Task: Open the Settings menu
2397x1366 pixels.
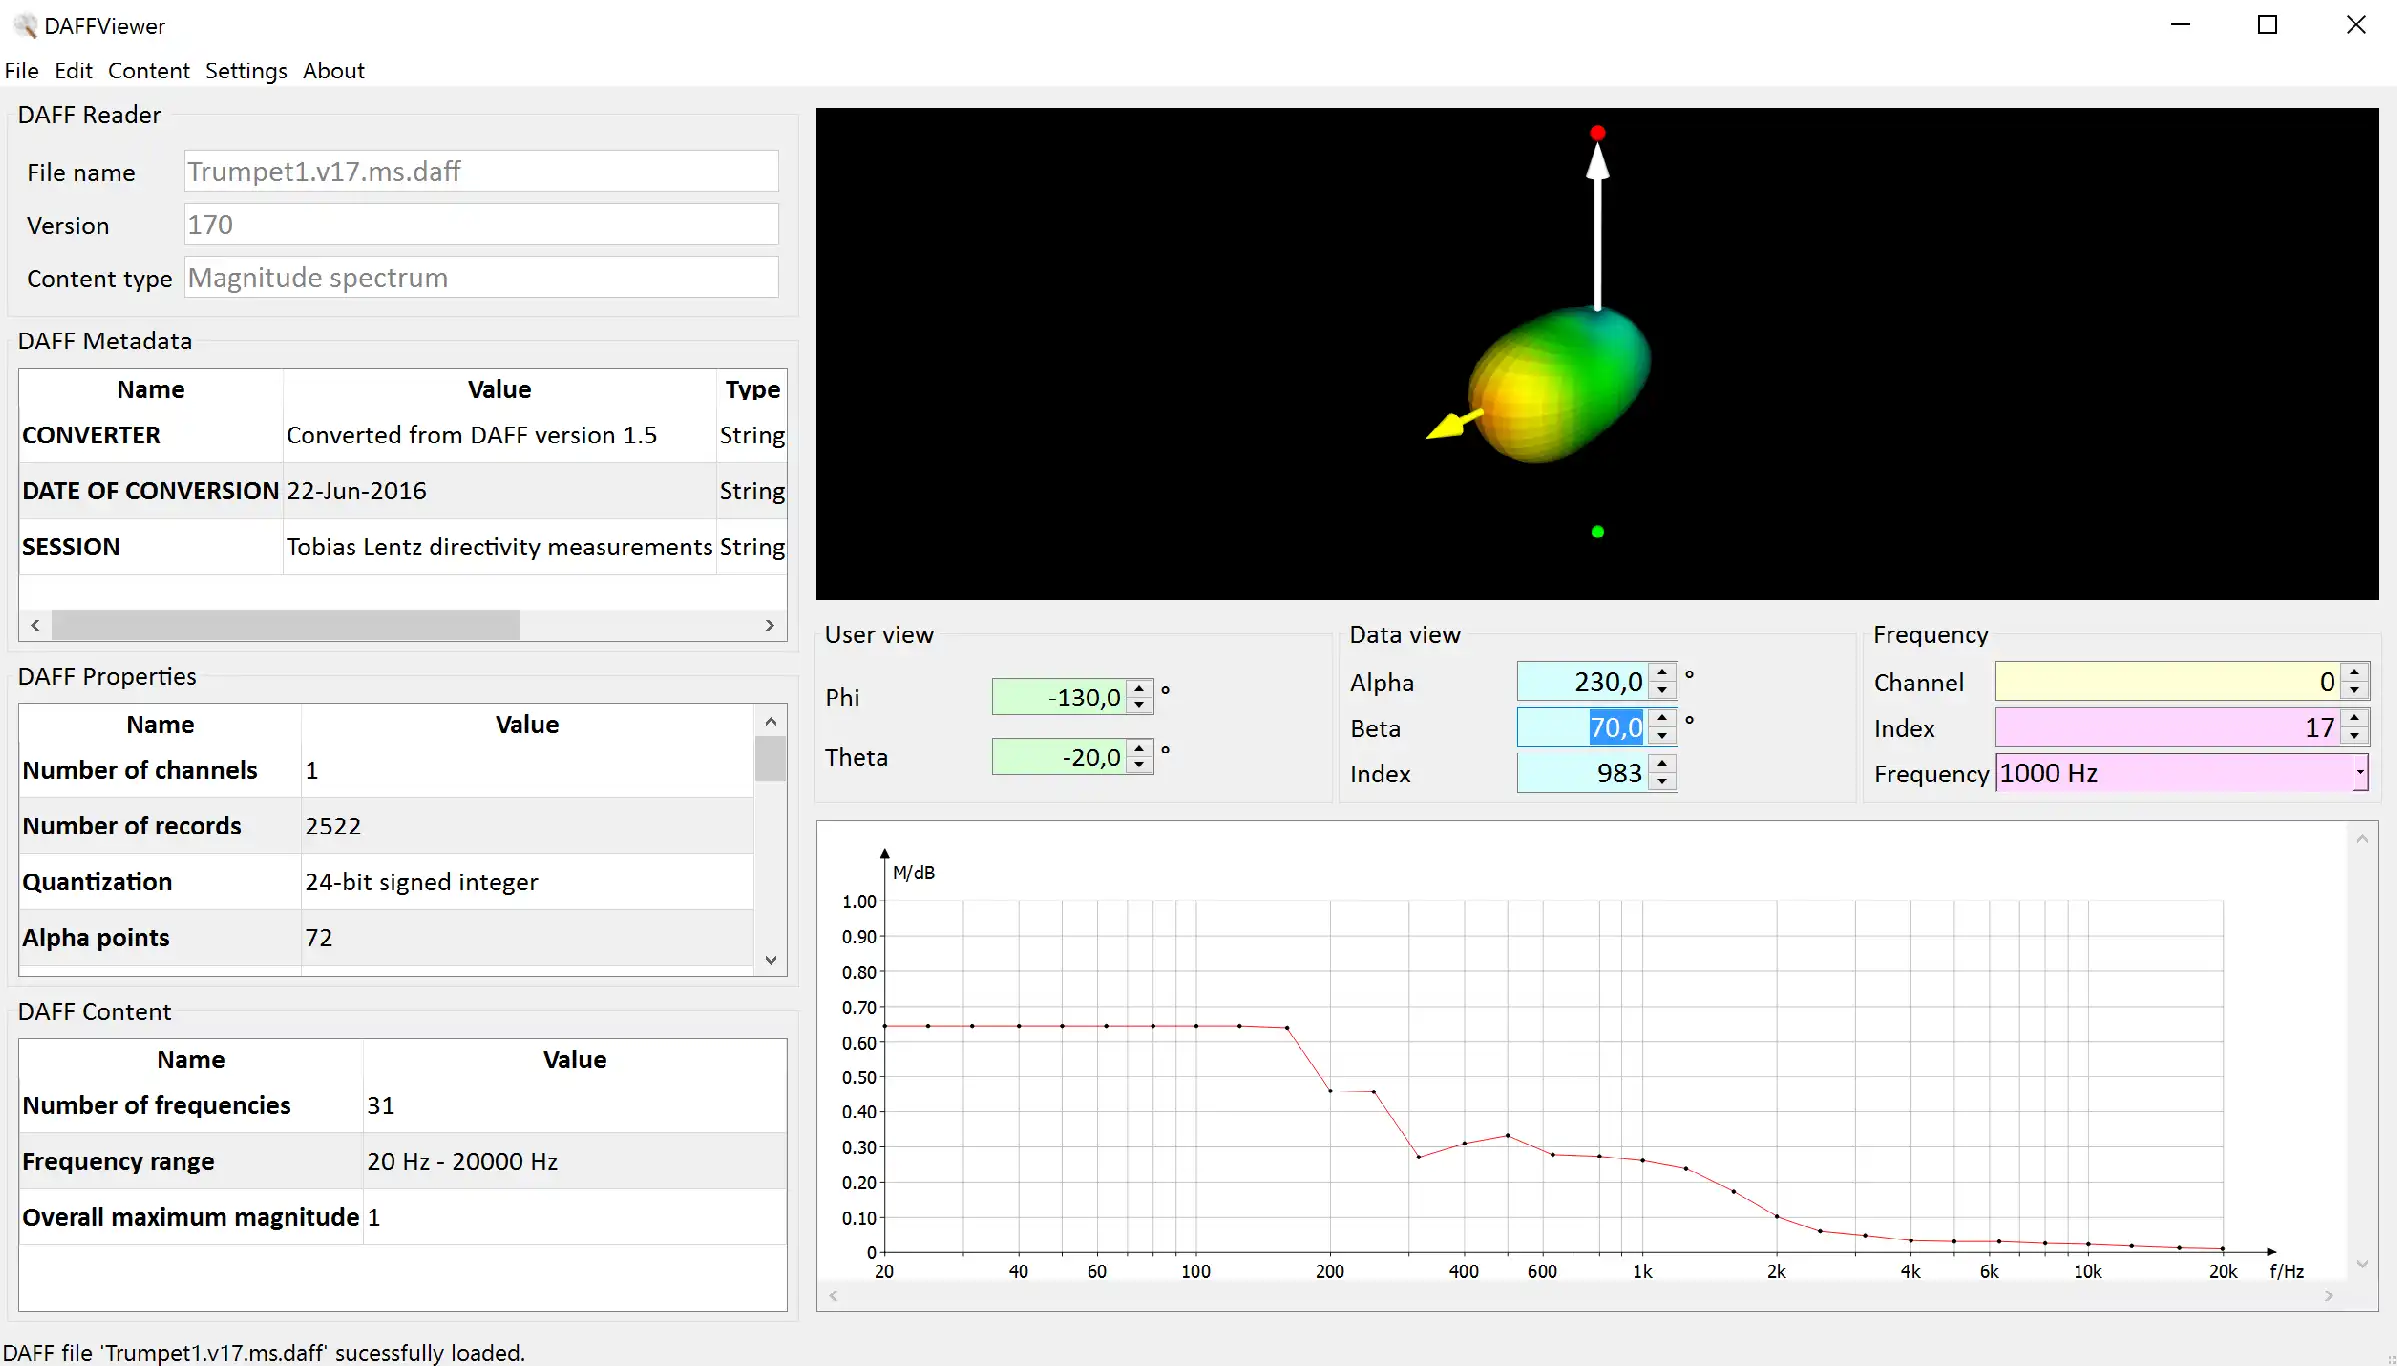Action: (246, 71)
